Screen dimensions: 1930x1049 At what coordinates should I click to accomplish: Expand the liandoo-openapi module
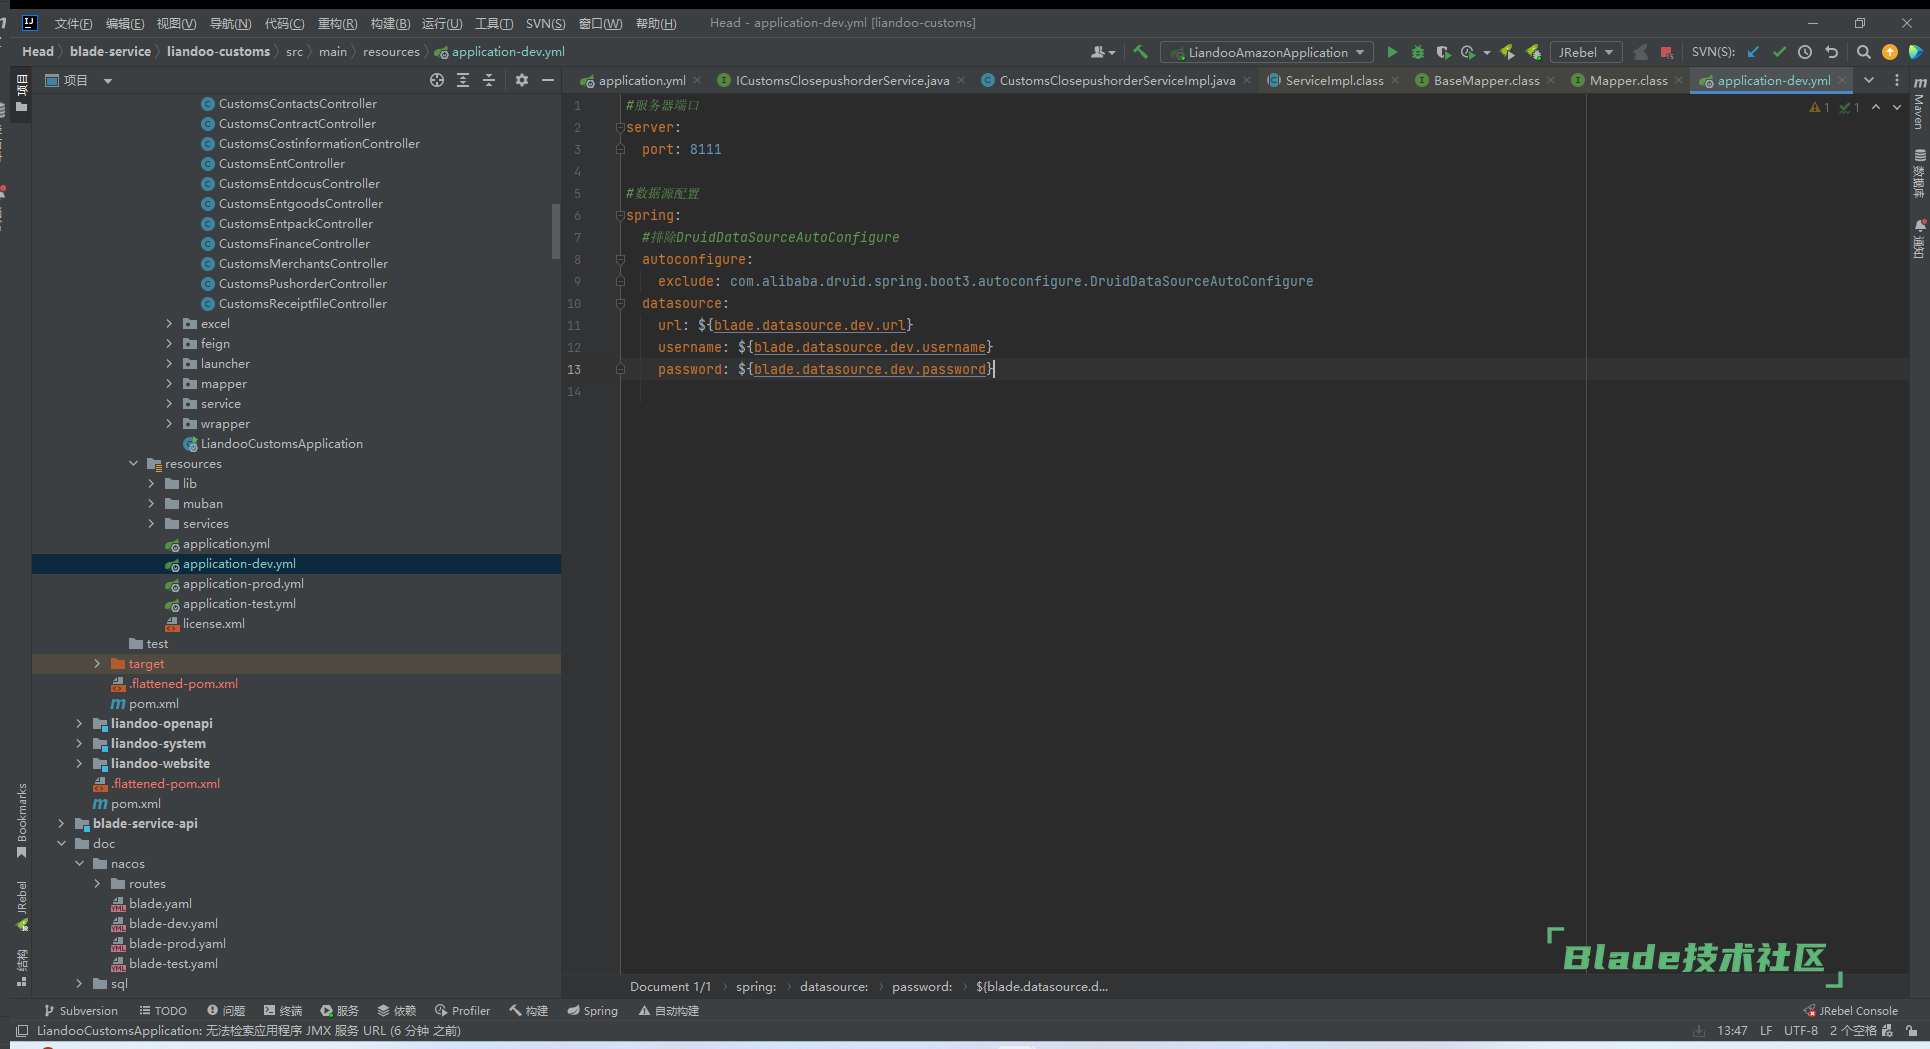click(79, 724)
